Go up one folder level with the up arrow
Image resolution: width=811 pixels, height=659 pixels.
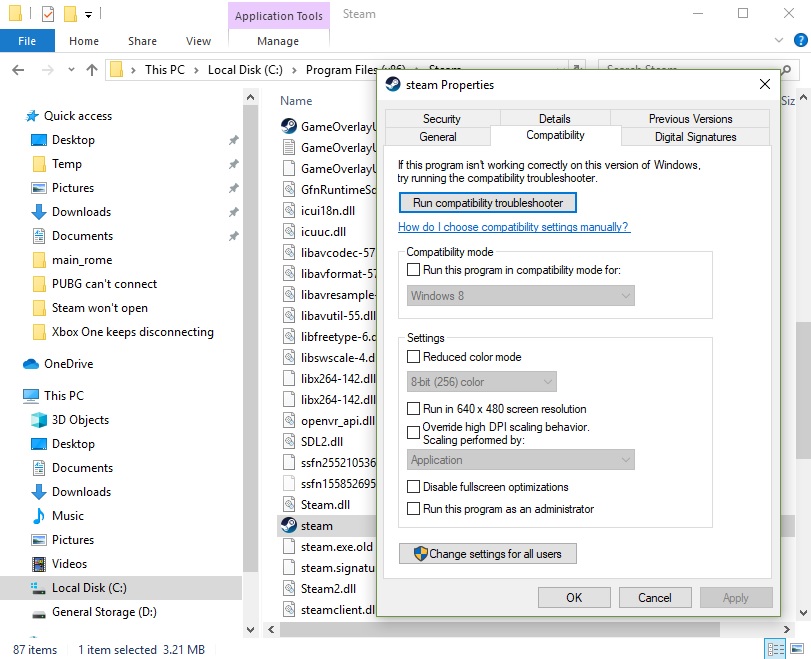92,70
